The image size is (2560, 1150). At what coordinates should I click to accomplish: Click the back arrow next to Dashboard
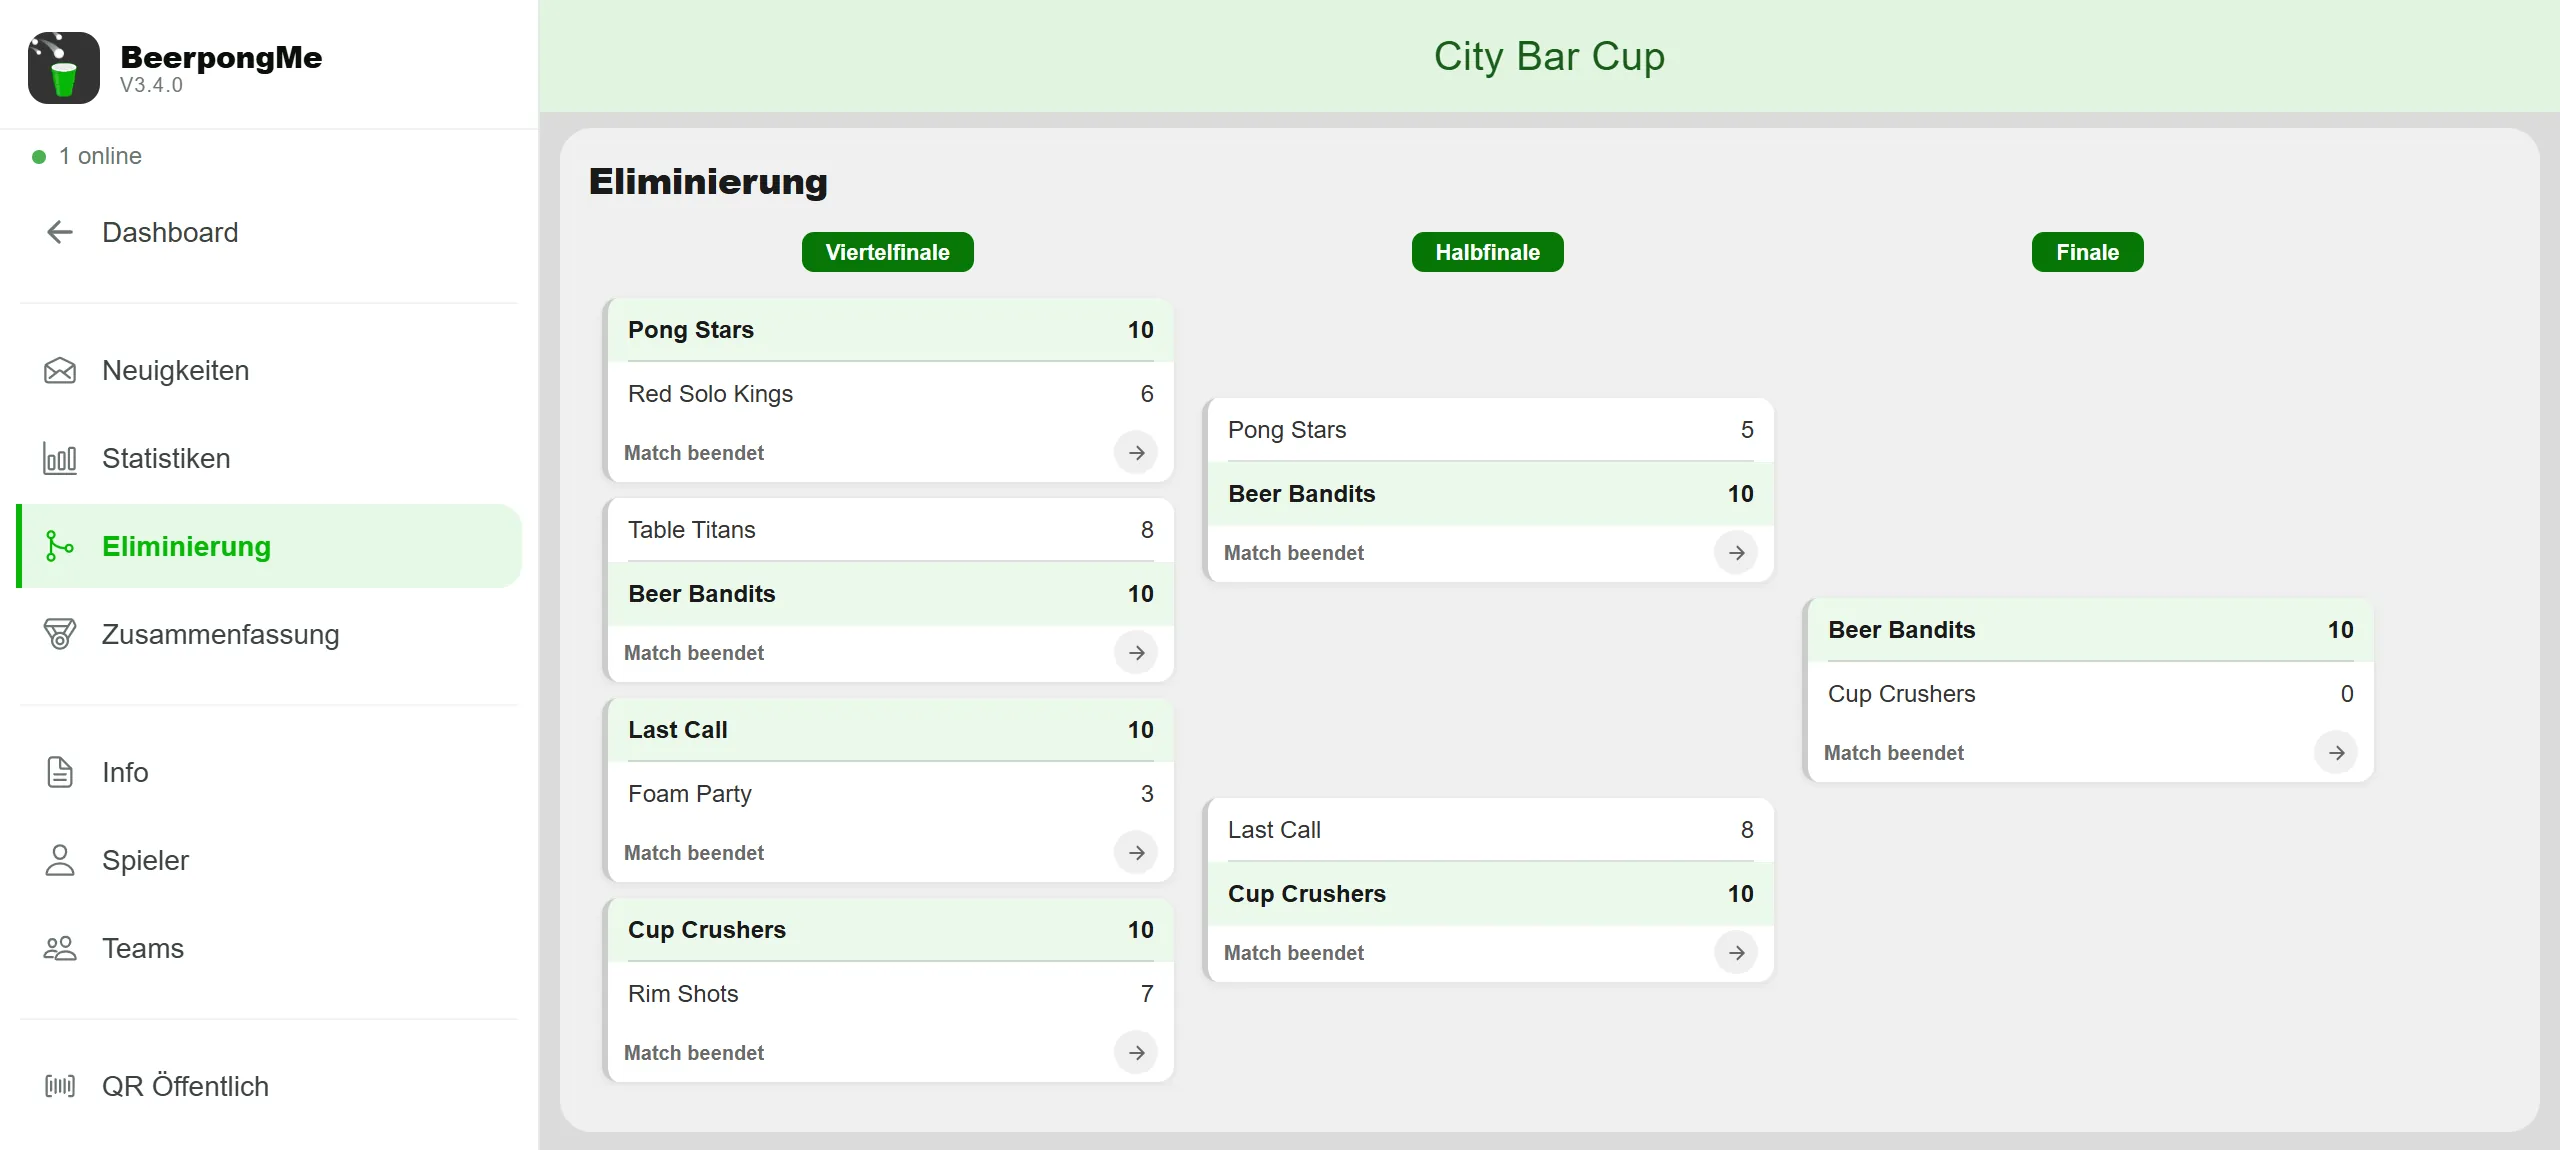pyautogui.click(x=60, y=232)
